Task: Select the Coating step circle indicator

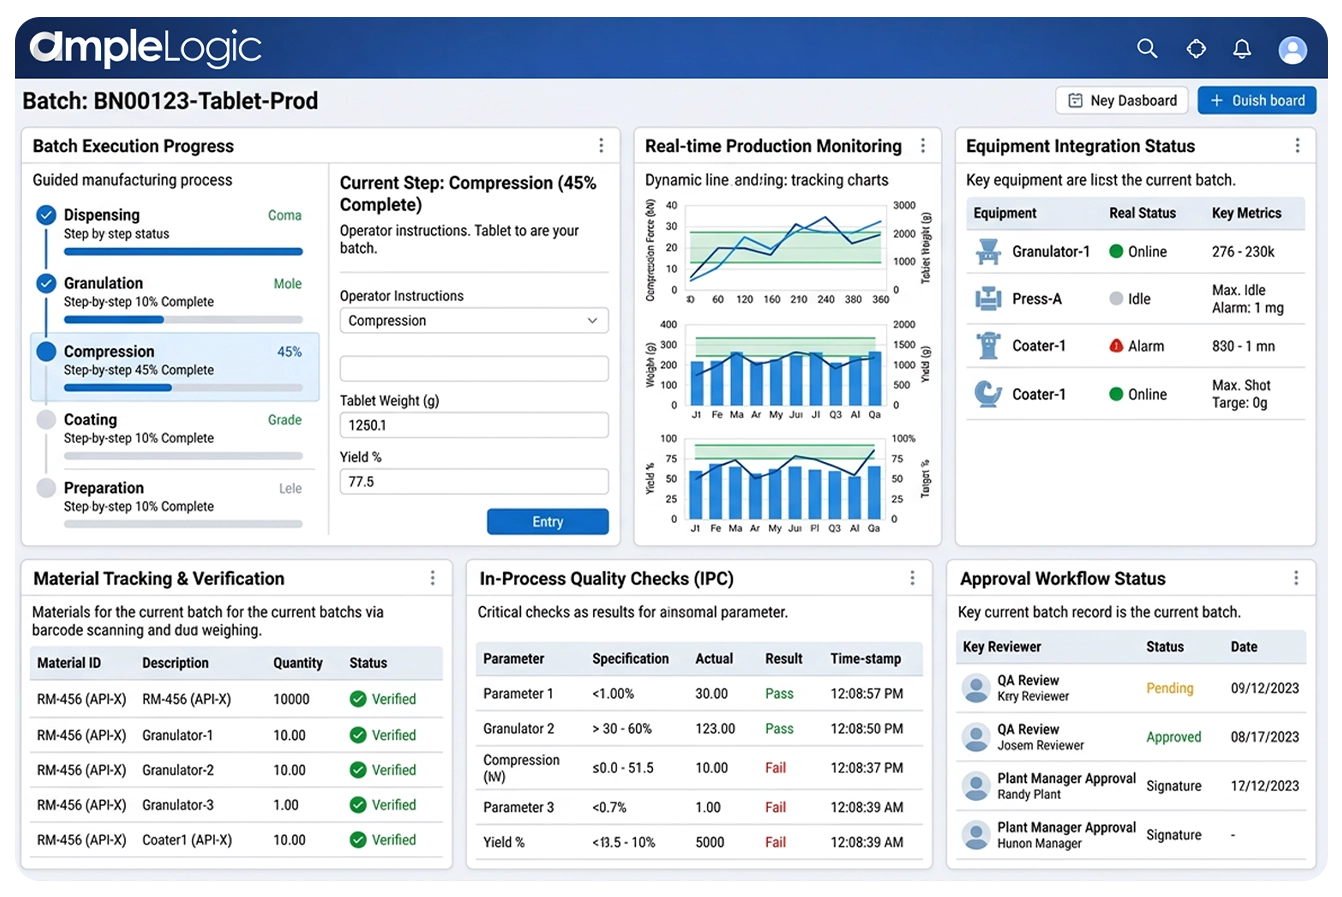Action: [x=46, y=420]
